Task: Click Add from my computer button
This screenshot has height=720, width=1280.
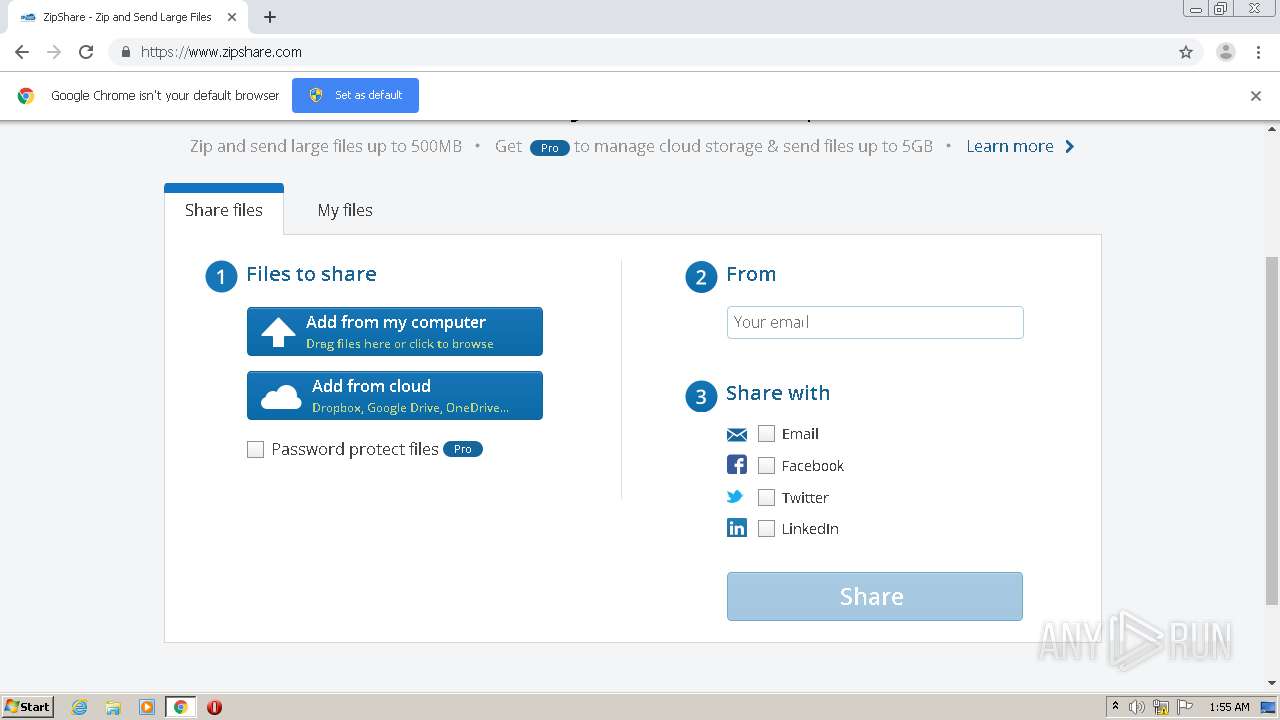Action: pyautogui.click(x=395, y=331)
